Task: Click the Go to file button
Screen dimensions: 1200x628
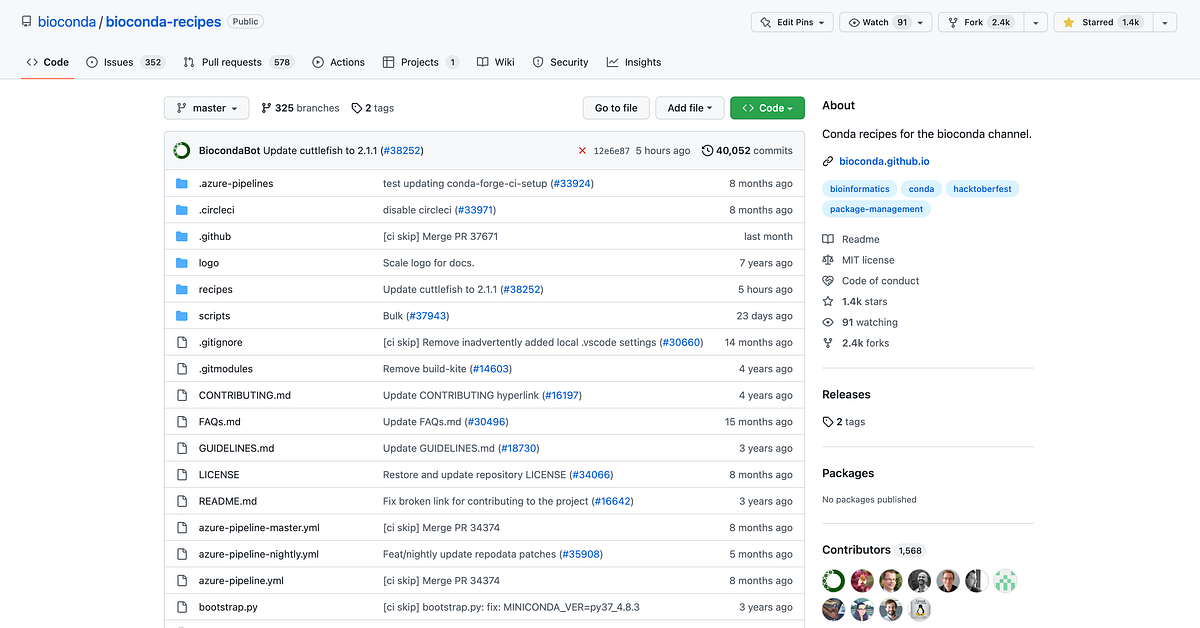Action: (x=615, y=107)
